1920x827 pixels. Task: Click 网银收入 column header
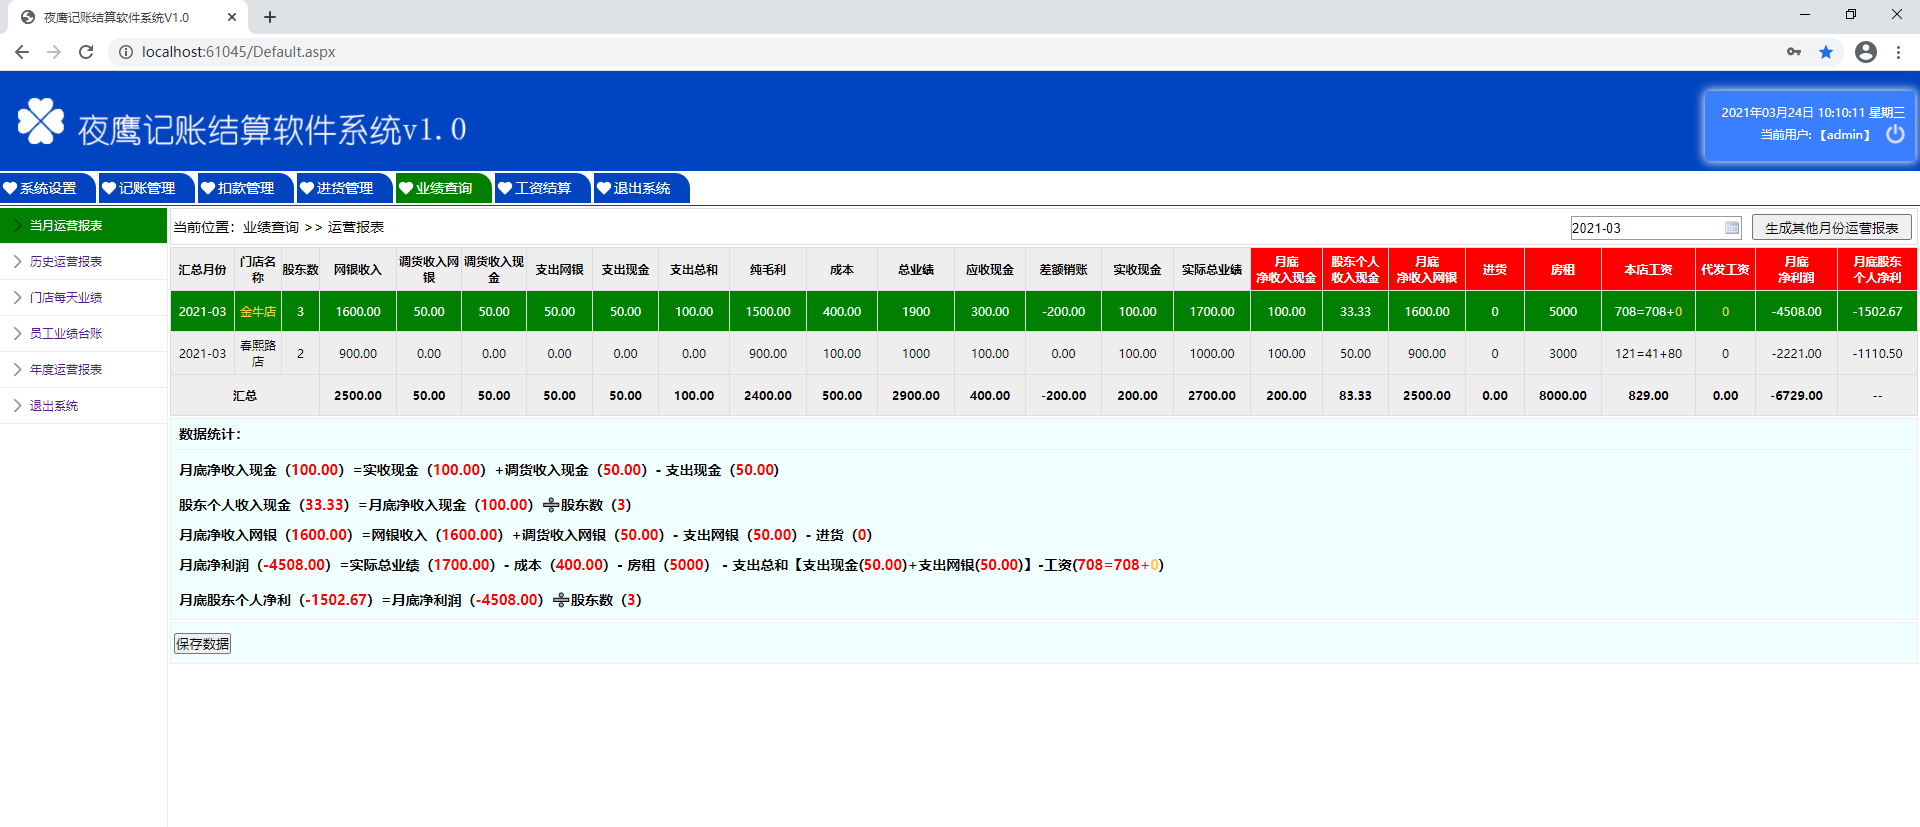click(358, 270)
